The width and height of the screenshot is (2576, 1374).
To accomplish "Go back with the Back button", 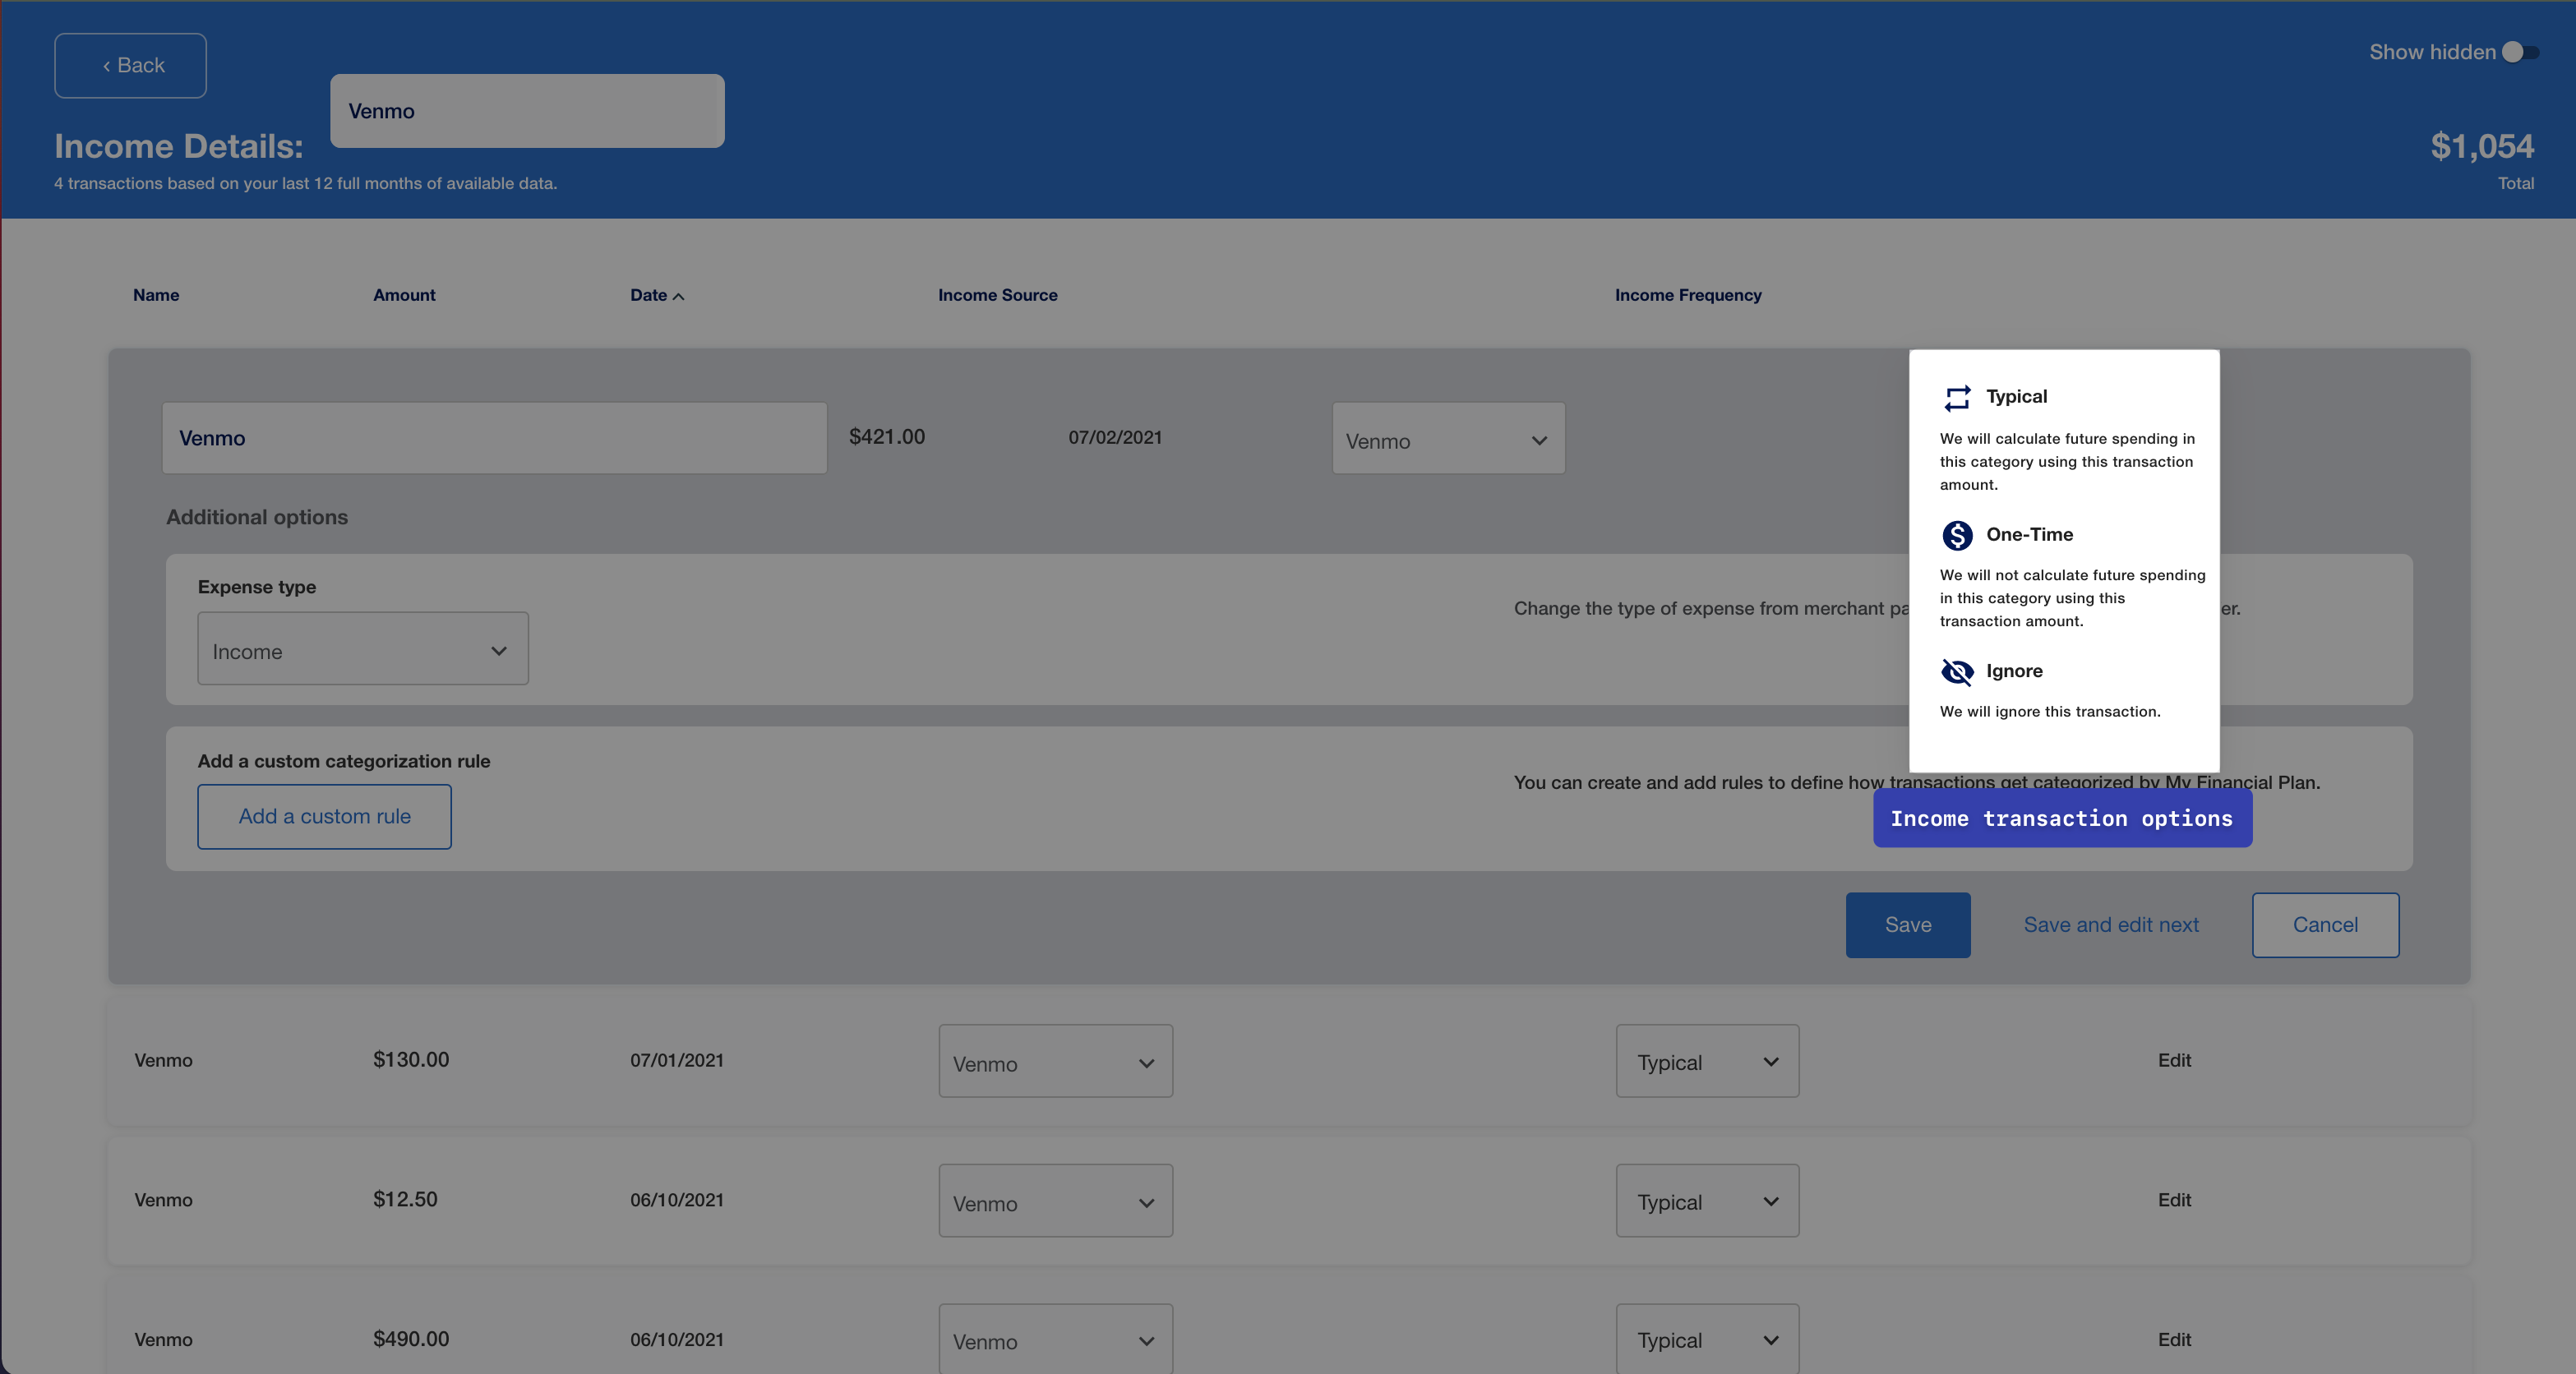I will (130, 66).
